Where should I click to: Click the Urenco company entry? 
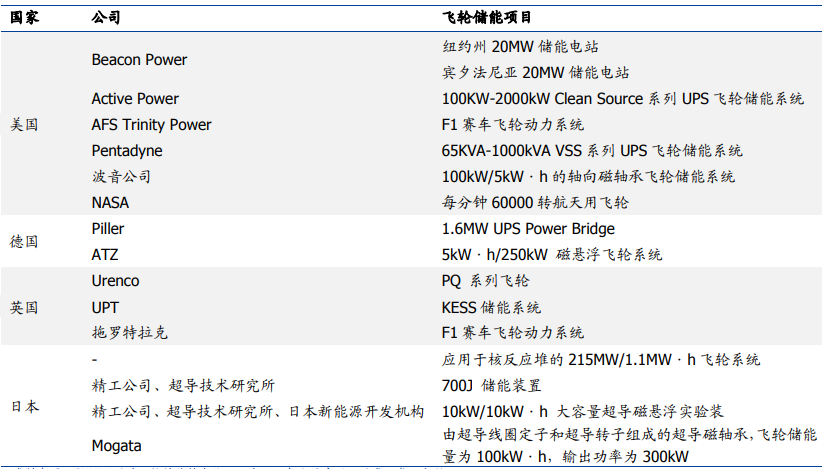click(115, 281)
